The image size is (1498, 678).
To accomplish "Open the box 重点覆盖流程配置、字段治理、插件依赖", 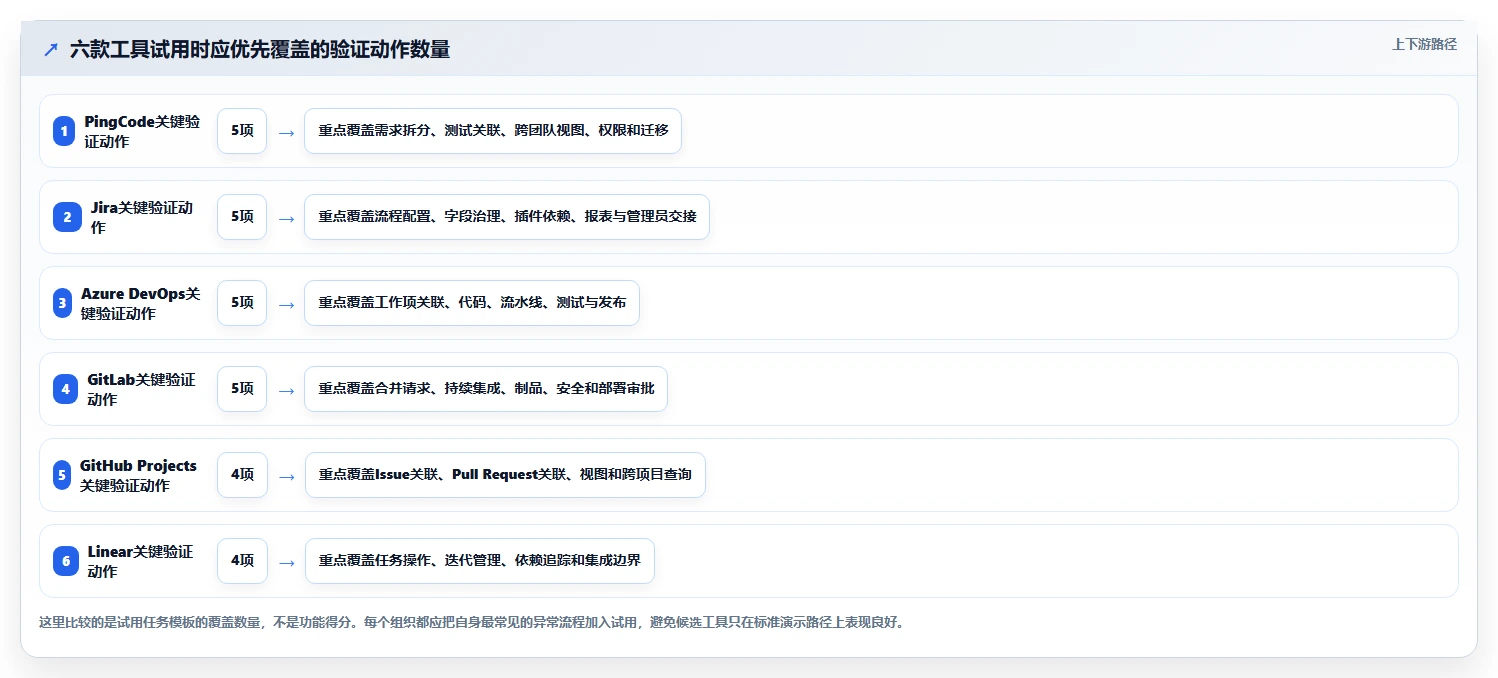I will coord(507,217).
